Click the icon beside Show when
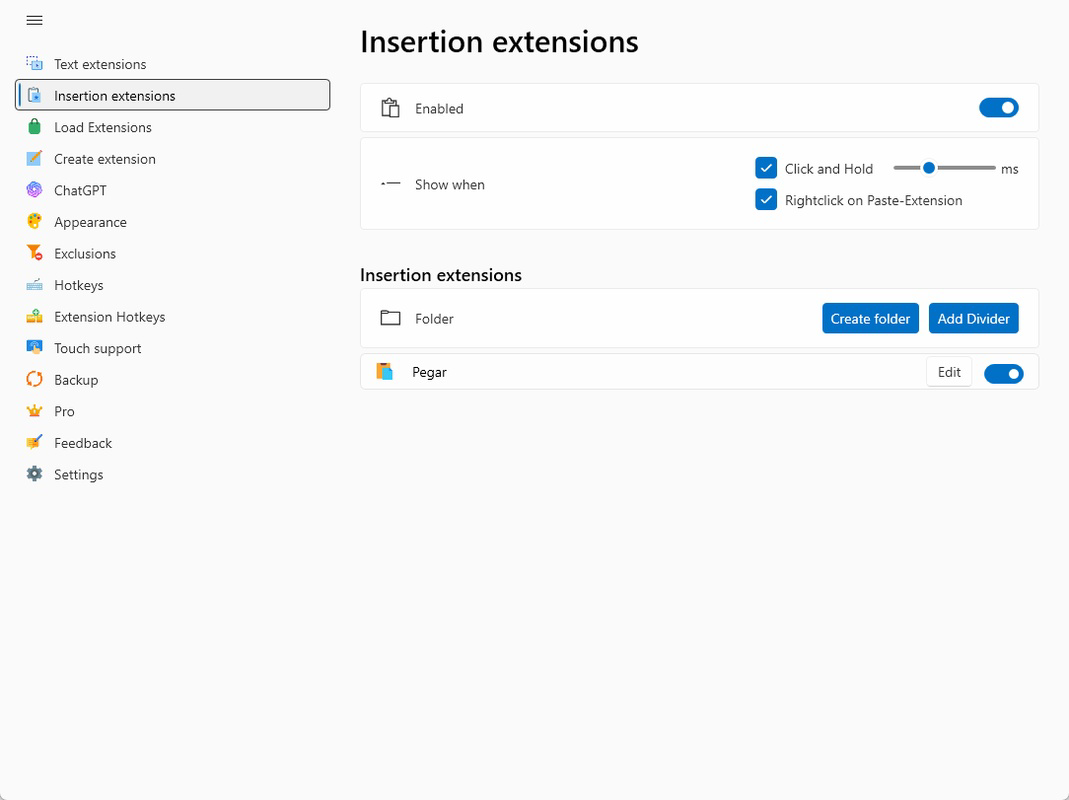The image size is (1069, 800). [390, 183]
